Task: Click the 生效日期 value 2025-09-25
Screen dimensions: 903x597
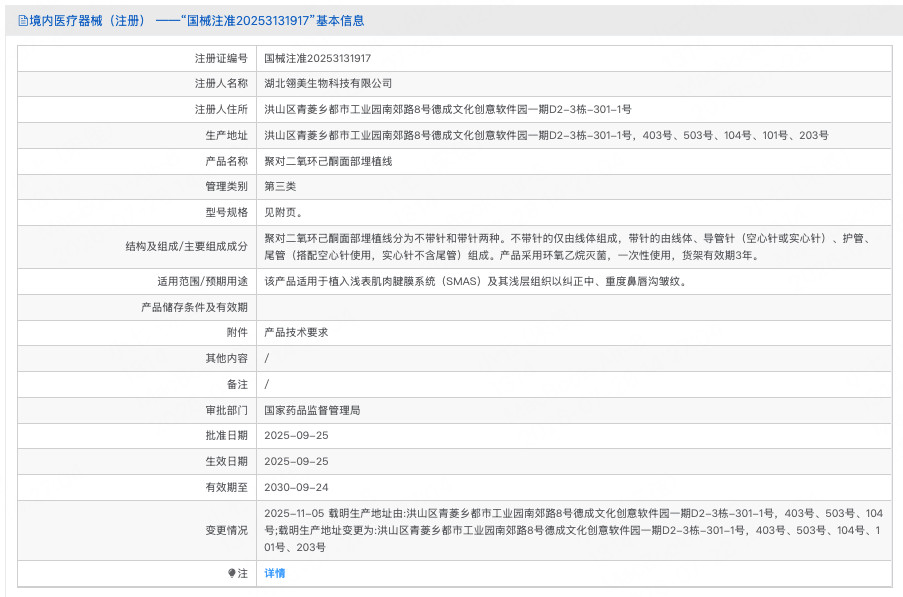Action: click(296, 462)
